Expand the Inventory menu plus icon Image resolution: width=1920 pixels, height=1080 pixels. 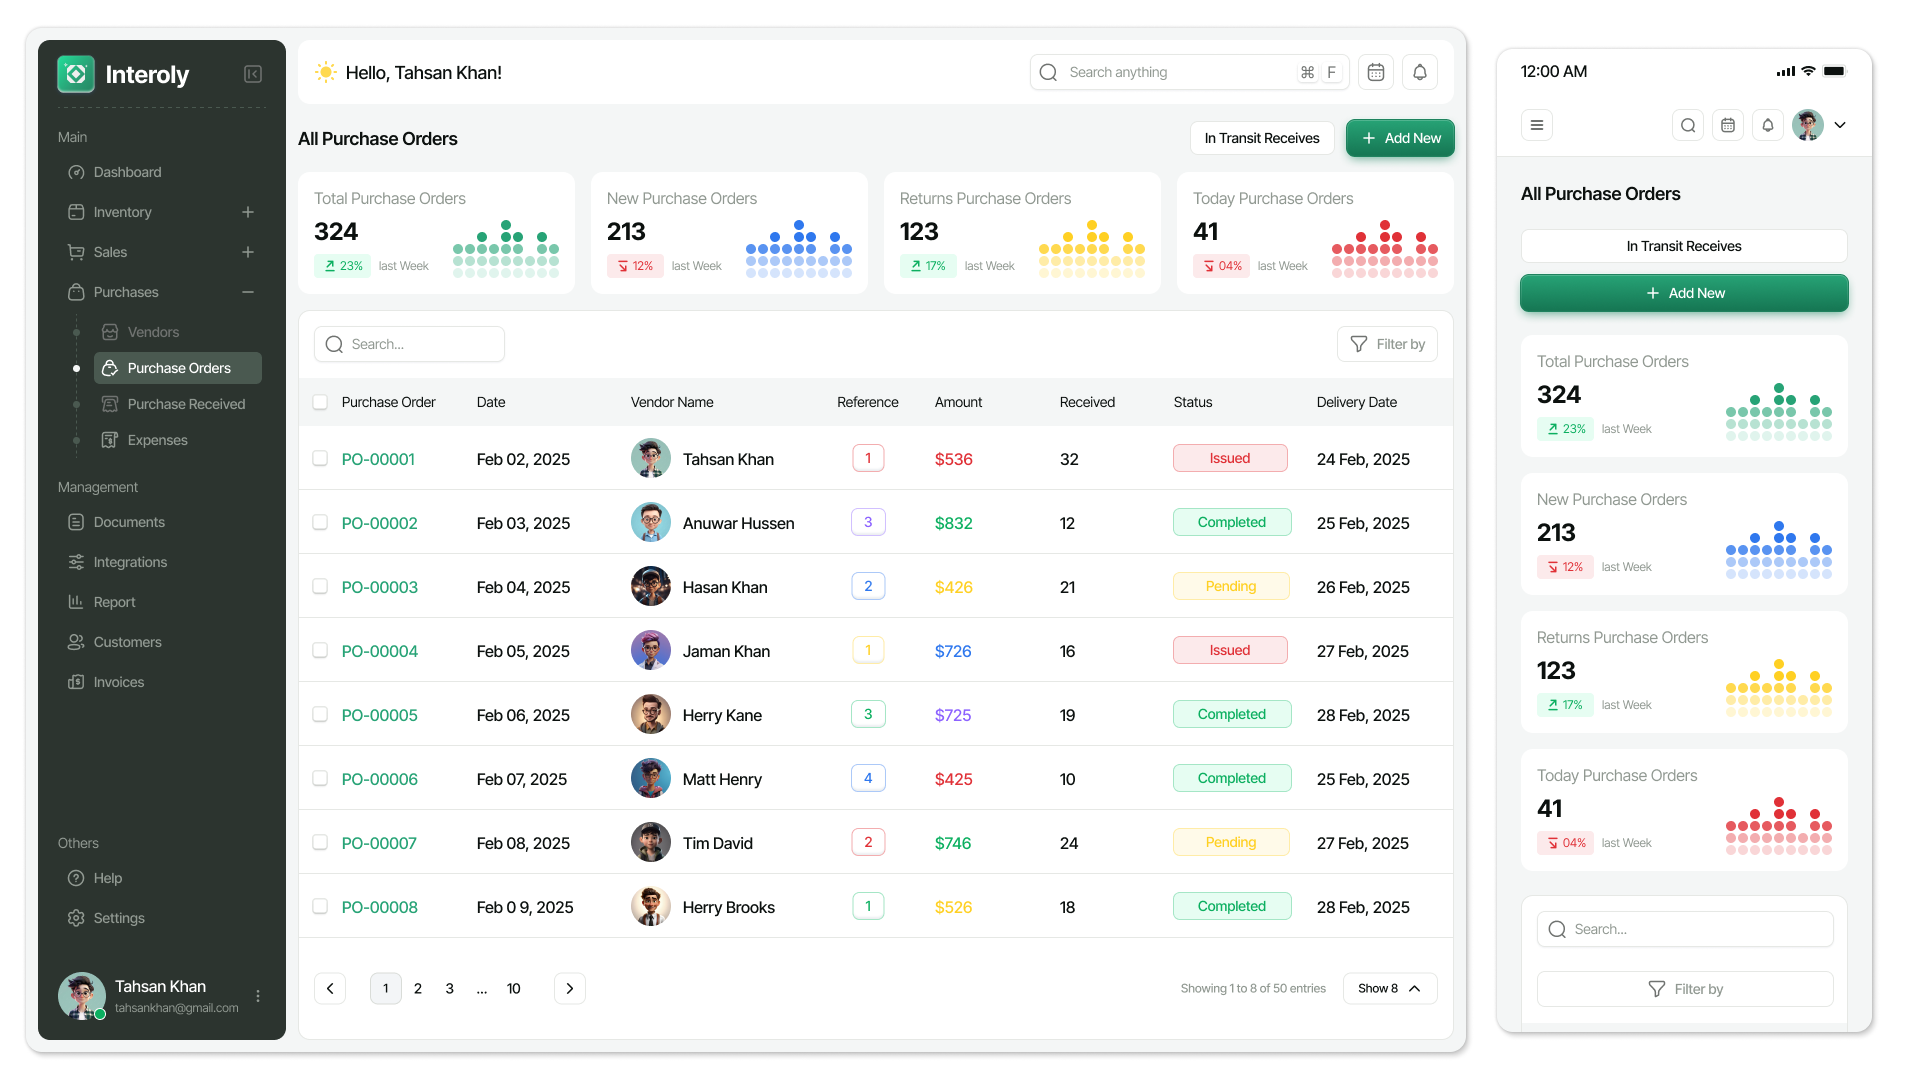[248, 212]
